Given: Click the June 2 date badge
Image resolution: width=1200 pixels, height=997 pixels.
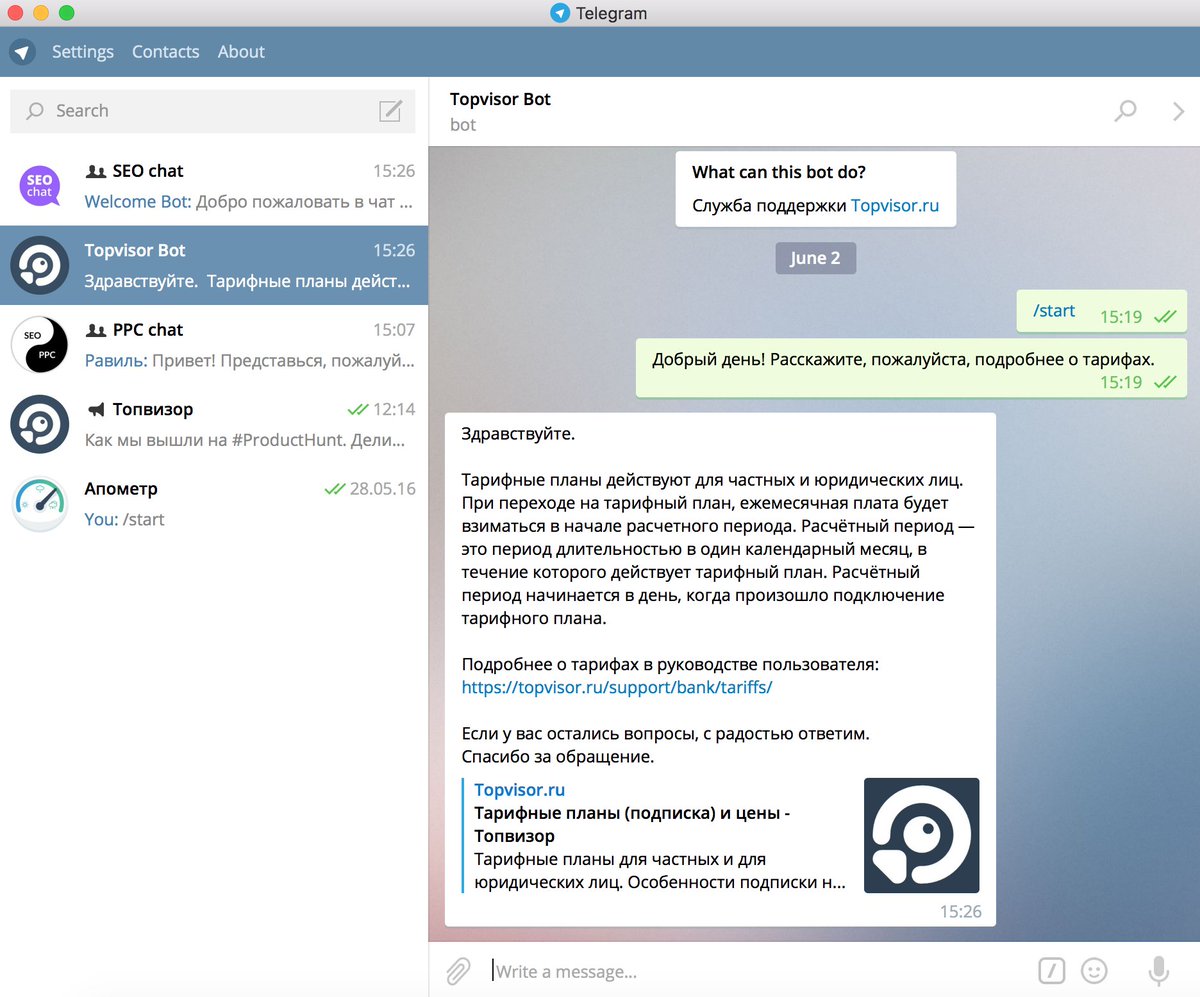Looking at the screenshot, I should tap(815, 258).
